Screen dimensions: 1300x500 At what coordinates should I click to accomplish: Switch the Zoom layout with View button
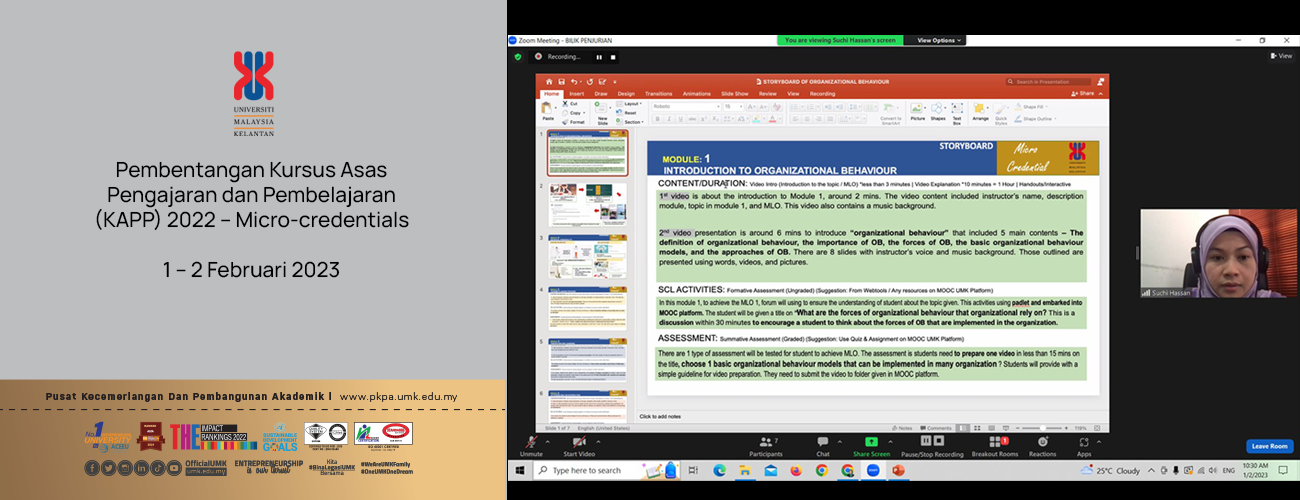[x=1281, y=56]
